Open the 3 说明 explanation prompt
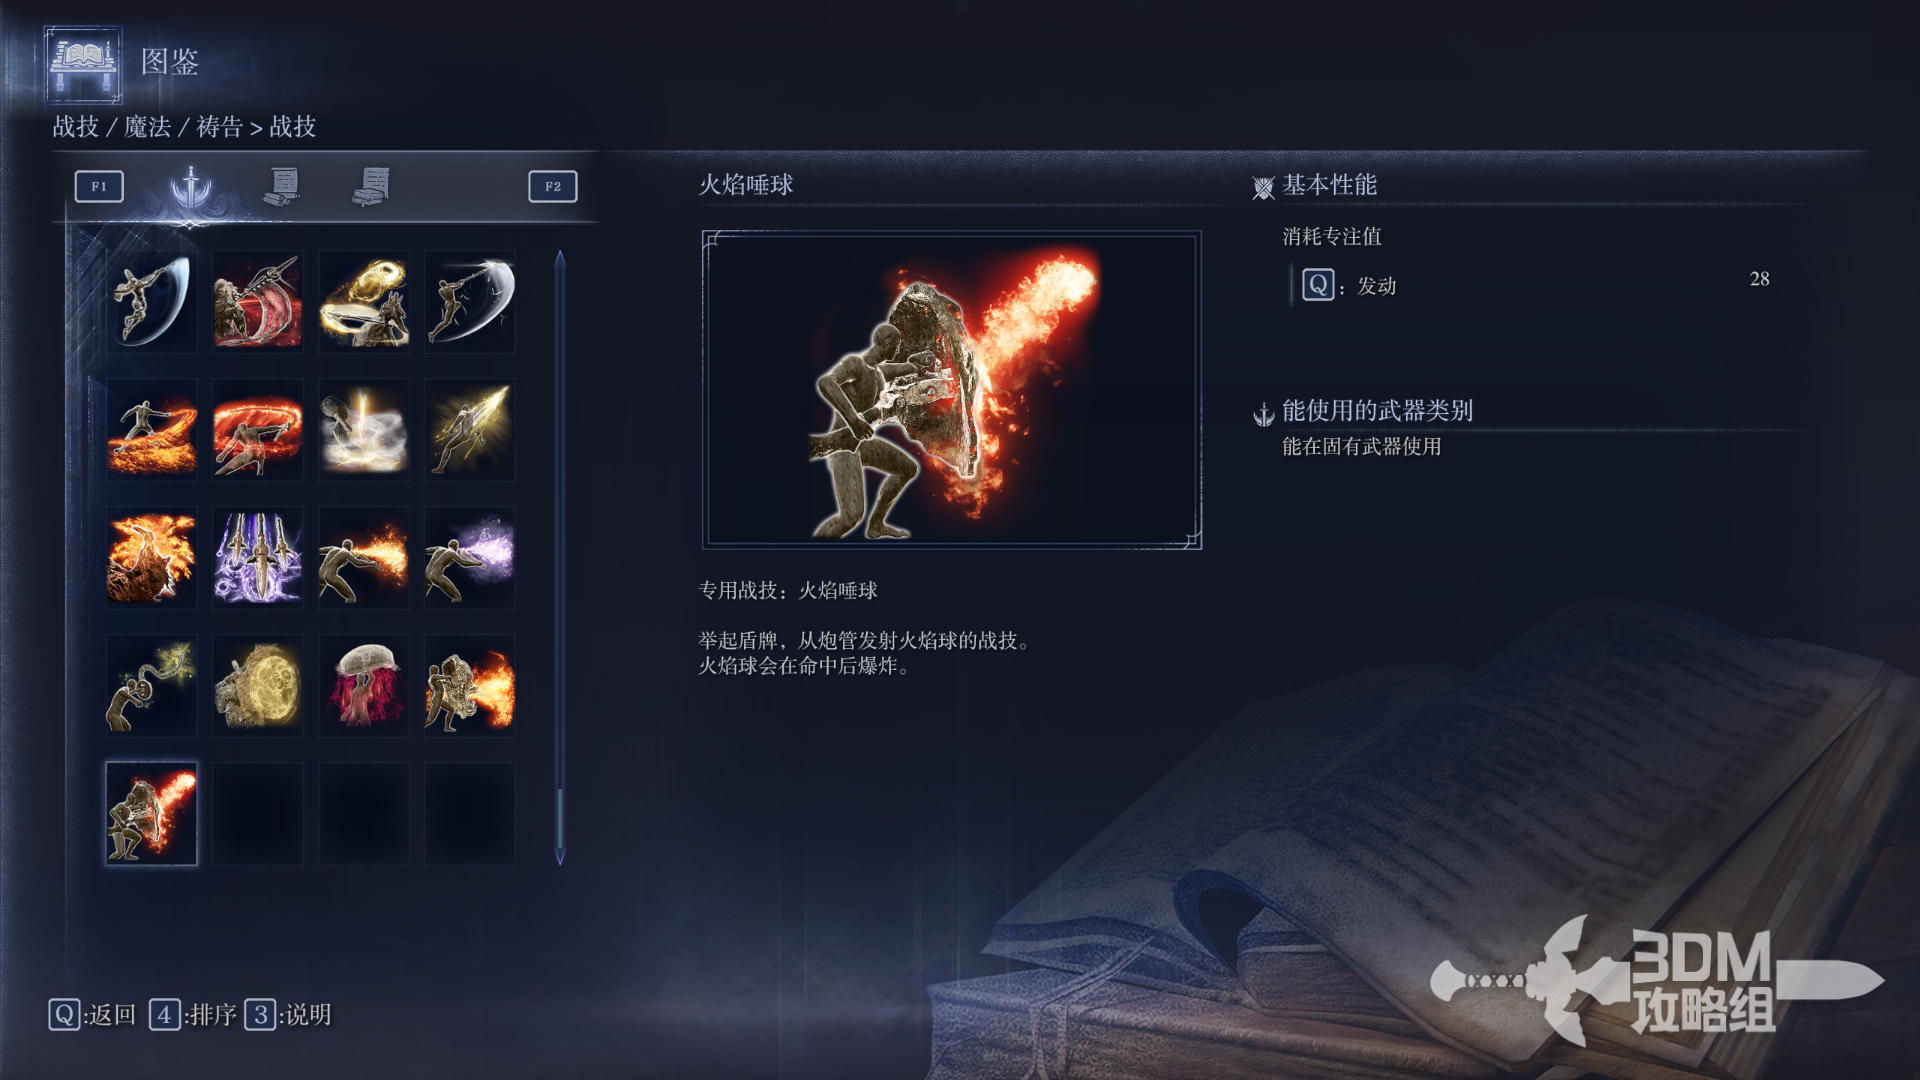This screenshot has height=1080, width=1920. click(x=288, y=1015)
